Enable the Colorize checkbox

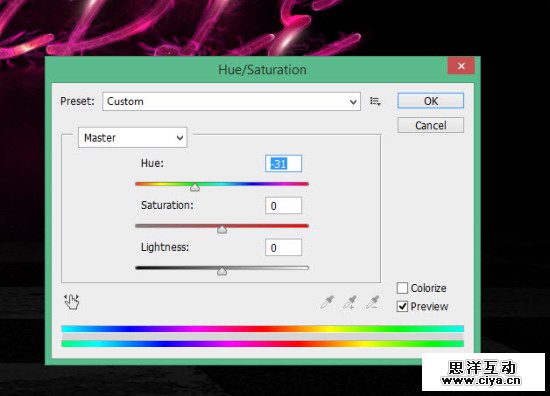tap(402, 288)
